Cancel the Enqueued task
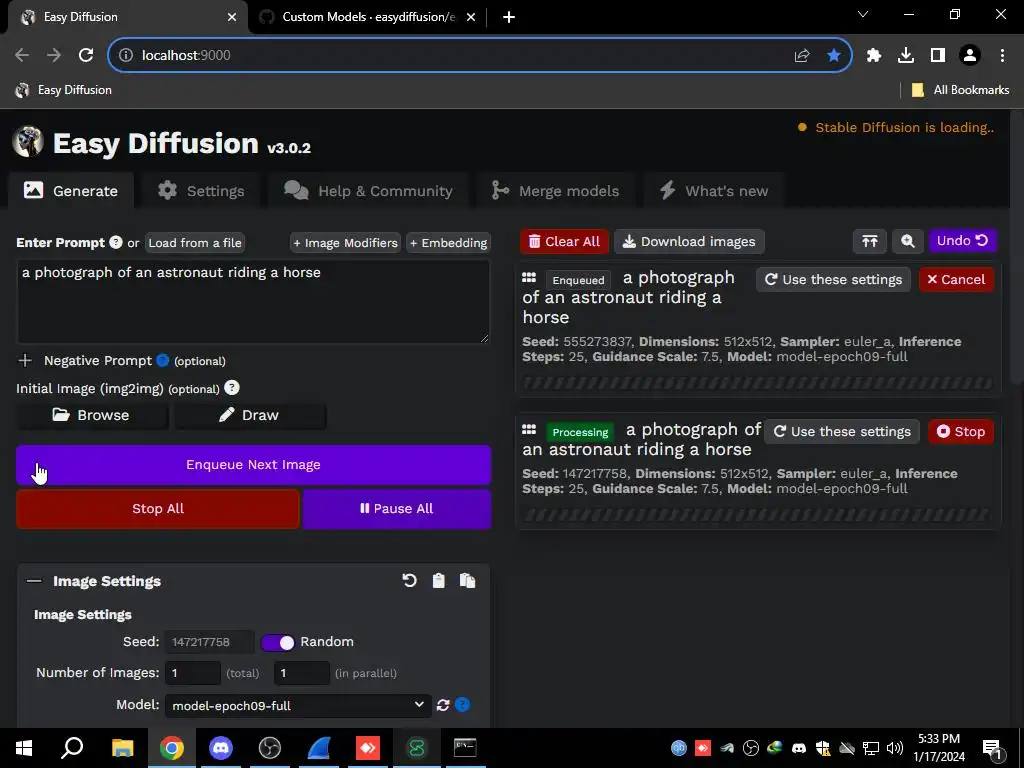This screenshot has width=1024, height=768. (956, 280)
